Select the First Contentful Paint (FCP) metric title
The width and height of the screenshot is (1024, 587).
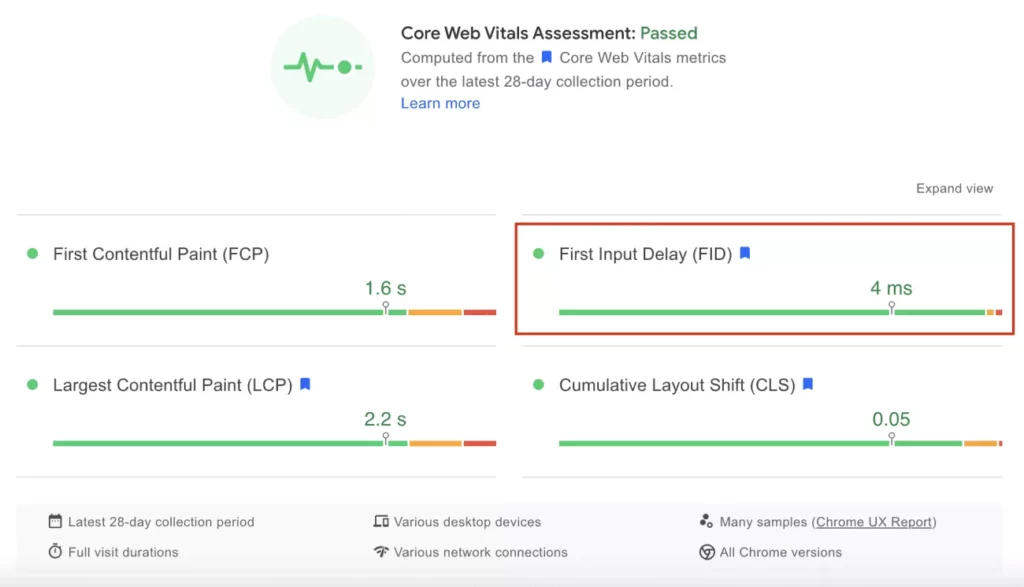161,254
